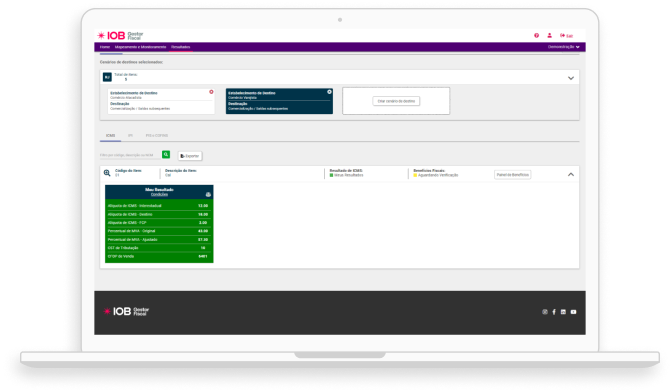The width and height of the screenshot is (672, 392).
Task: Click the Exportar button
Action: [190, 156]
